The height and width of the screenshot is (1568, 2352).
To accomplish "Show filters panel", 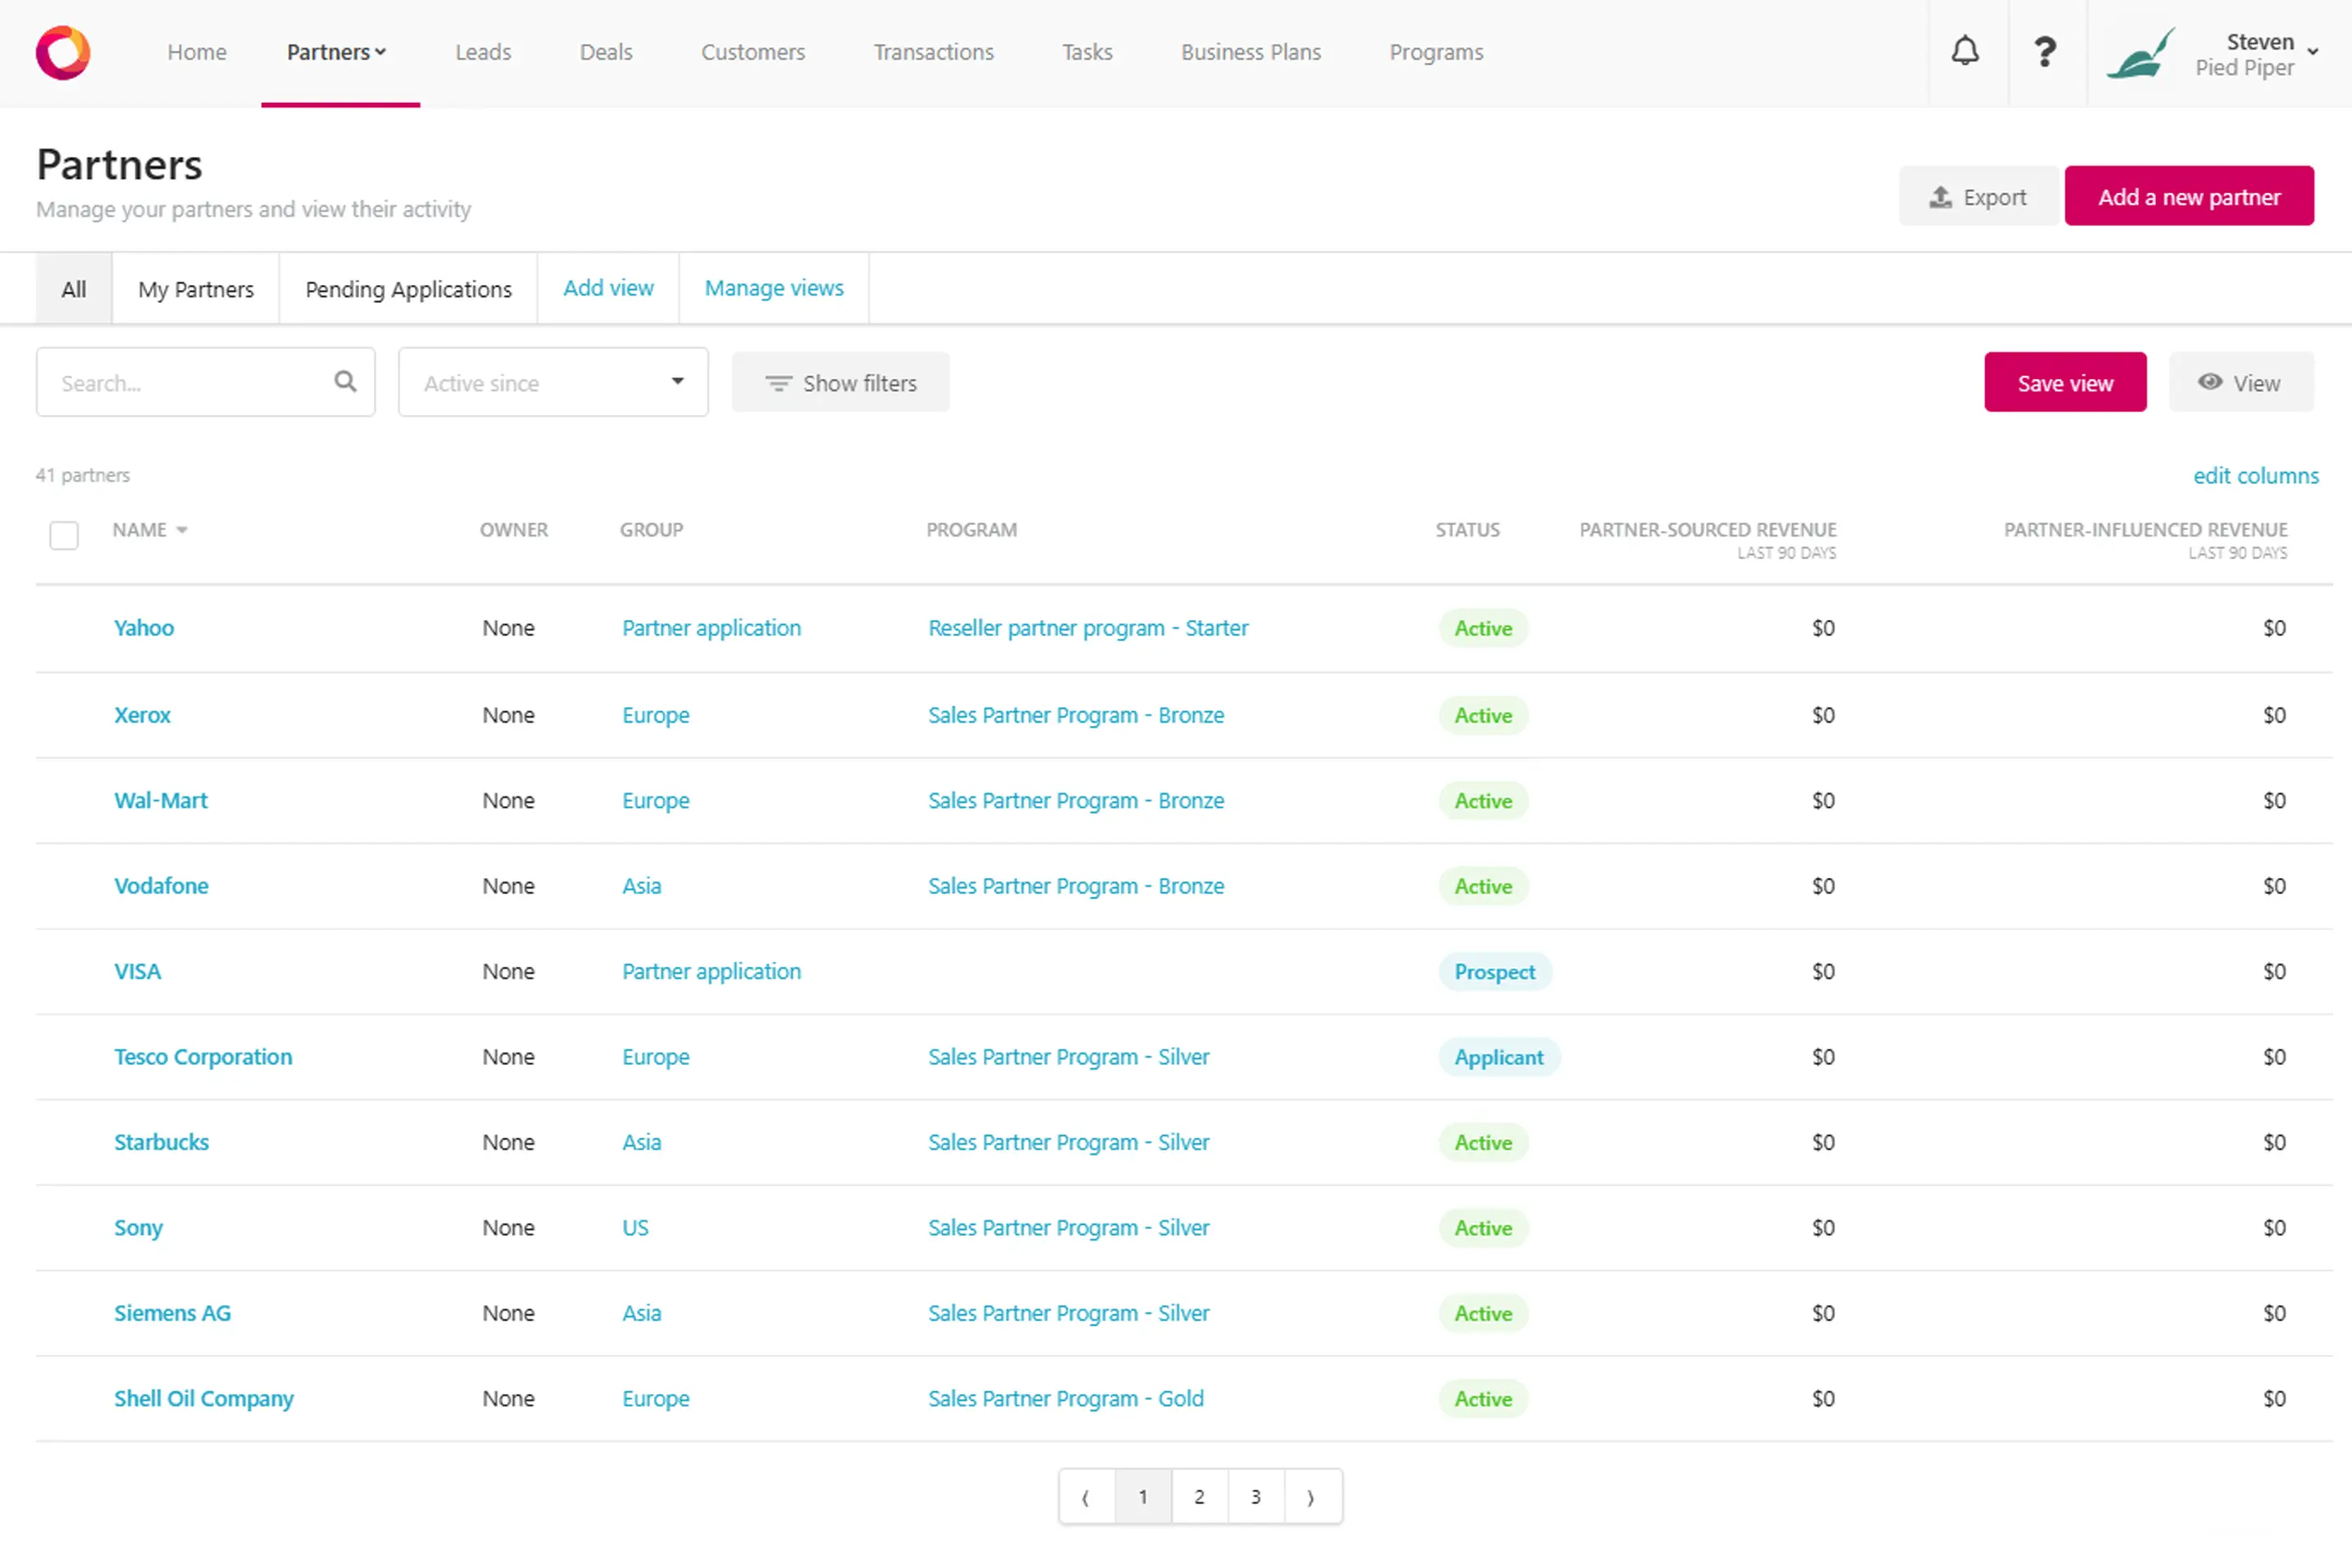I will click(x=840, y=383).
